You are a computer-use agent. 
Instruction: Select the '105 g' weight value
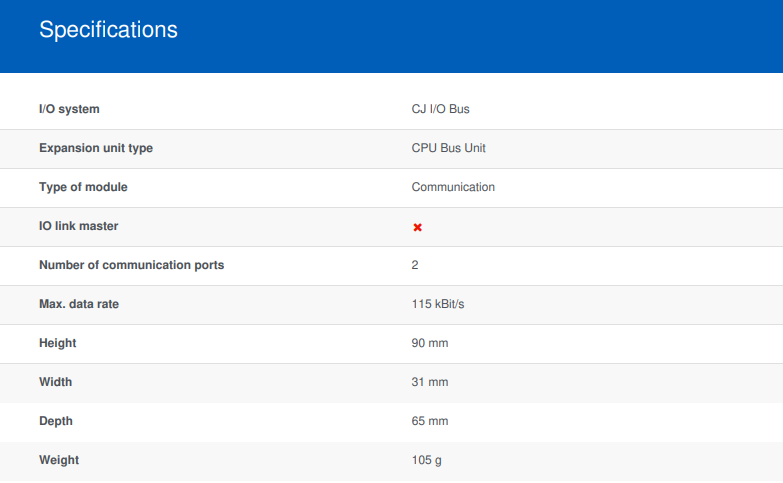[426, 460]
